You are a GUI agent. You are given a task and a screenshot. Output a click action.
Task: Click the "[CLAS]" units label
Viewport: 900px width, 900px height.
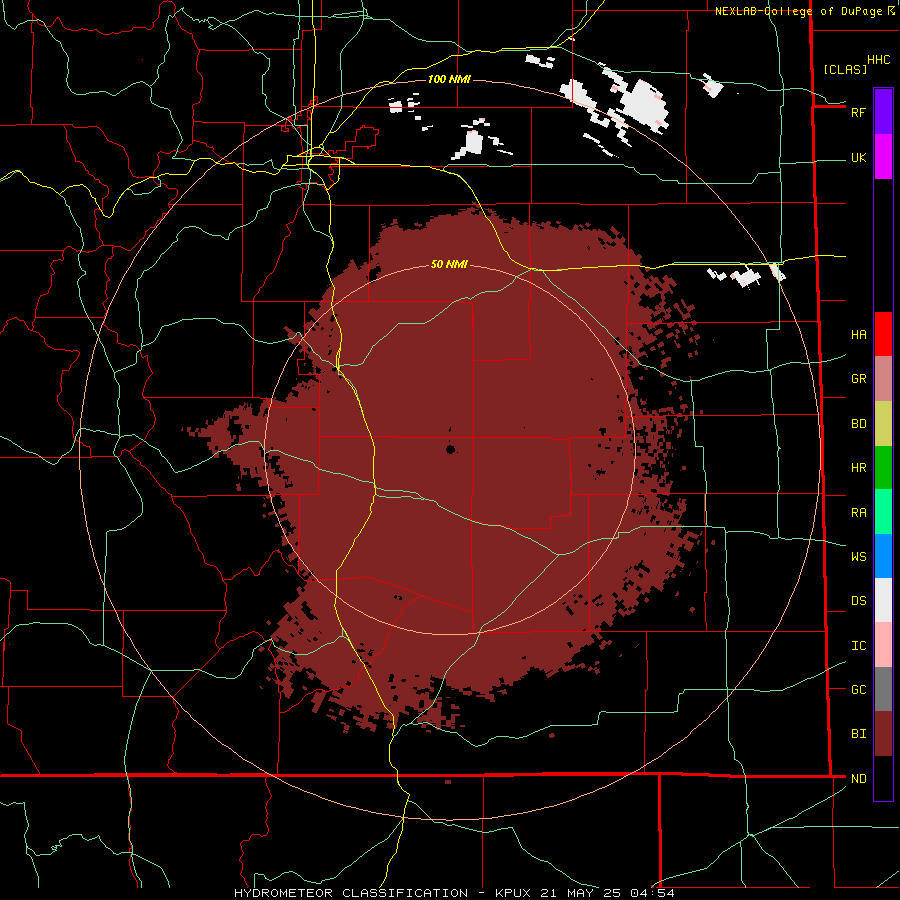point(845,69)
